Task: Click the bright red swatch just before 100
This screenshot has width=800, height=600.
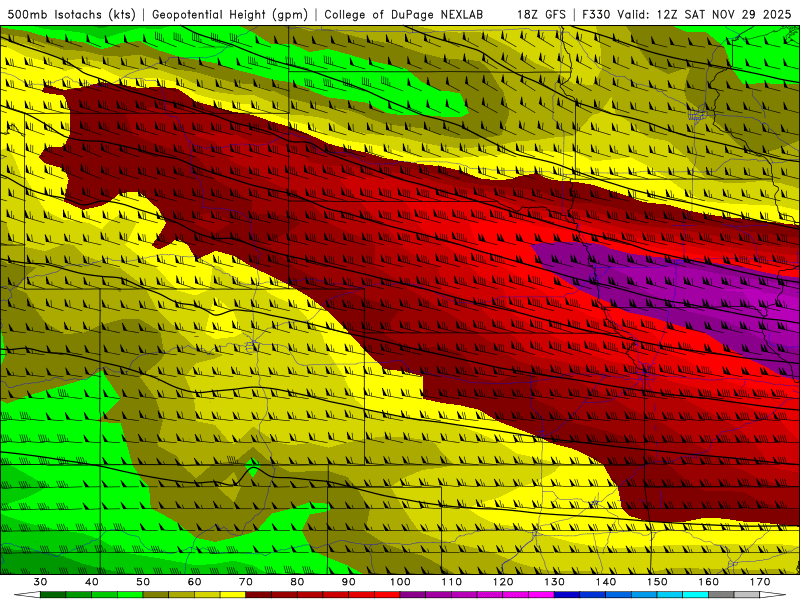Action: pos(387,594)
